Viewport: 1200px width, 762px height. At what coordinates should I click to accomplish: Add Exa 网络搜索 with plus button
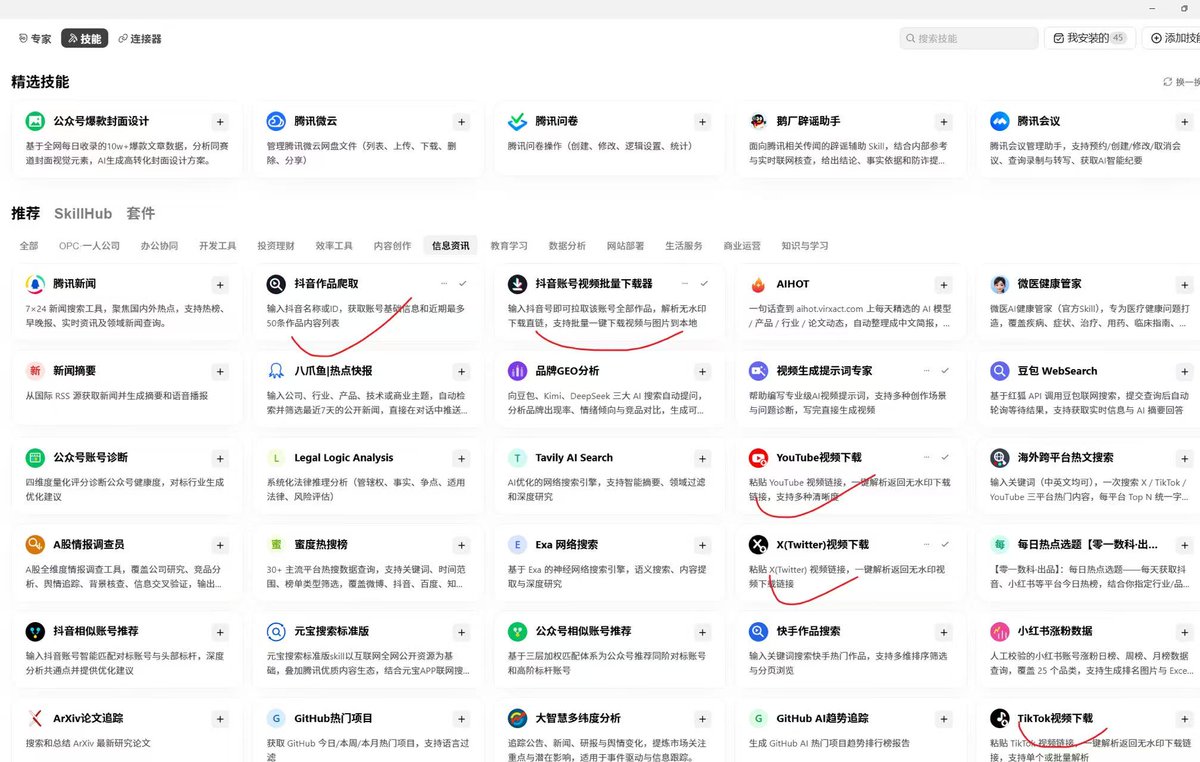point(702,545)
